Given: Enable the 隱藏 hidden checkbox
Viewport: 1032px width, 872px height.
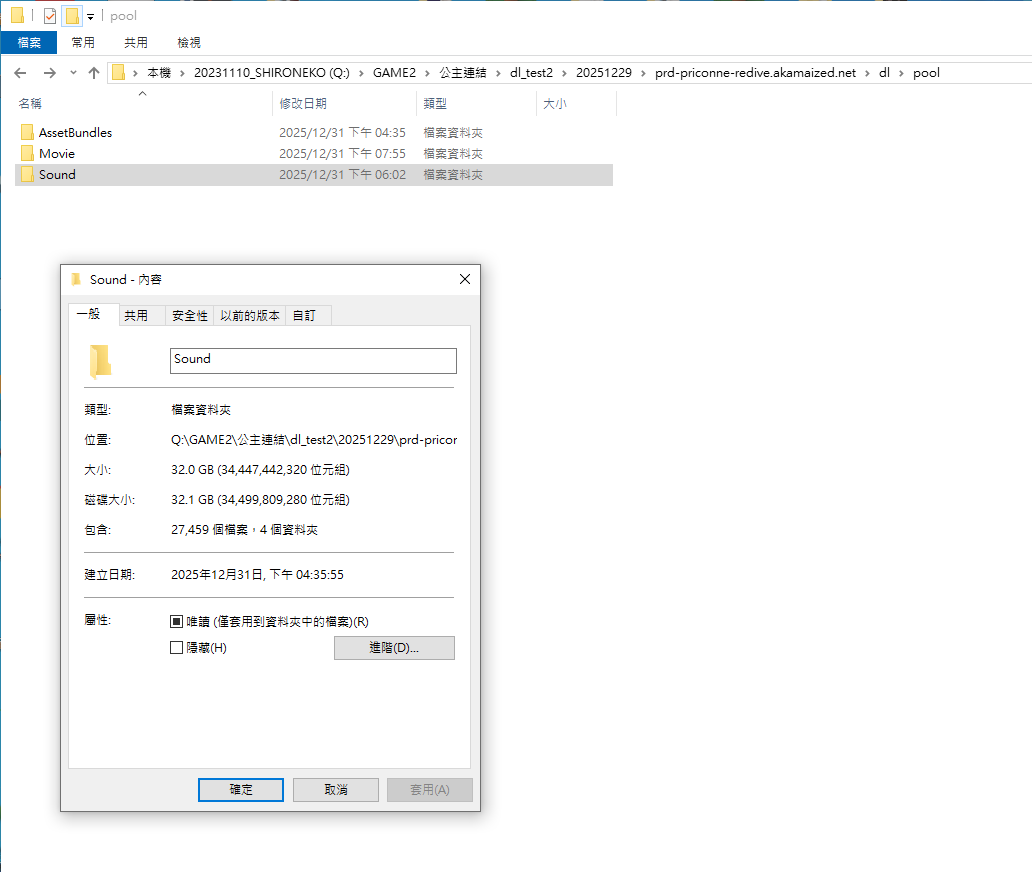Looking at the screenshot, I should coord(177,648).
